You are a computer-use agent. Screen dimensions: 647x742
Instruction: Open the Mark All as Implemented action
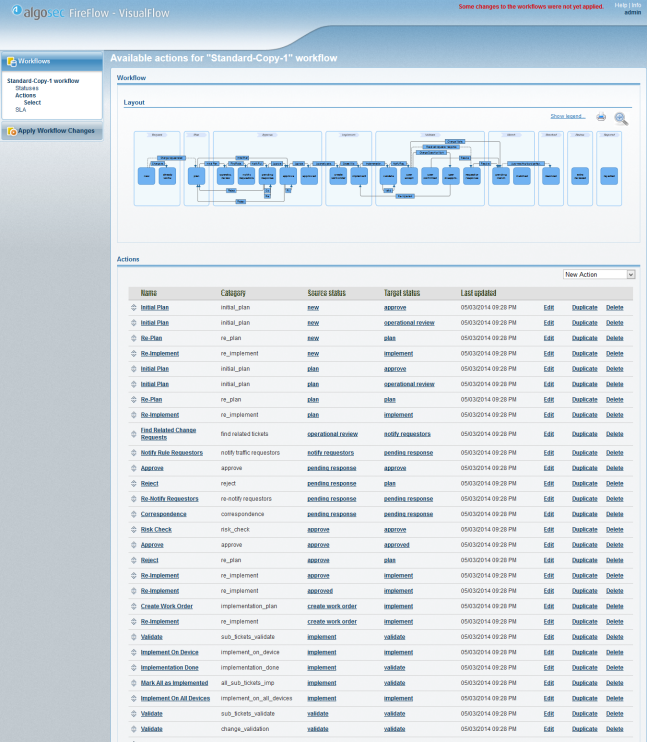click(175, 683)
